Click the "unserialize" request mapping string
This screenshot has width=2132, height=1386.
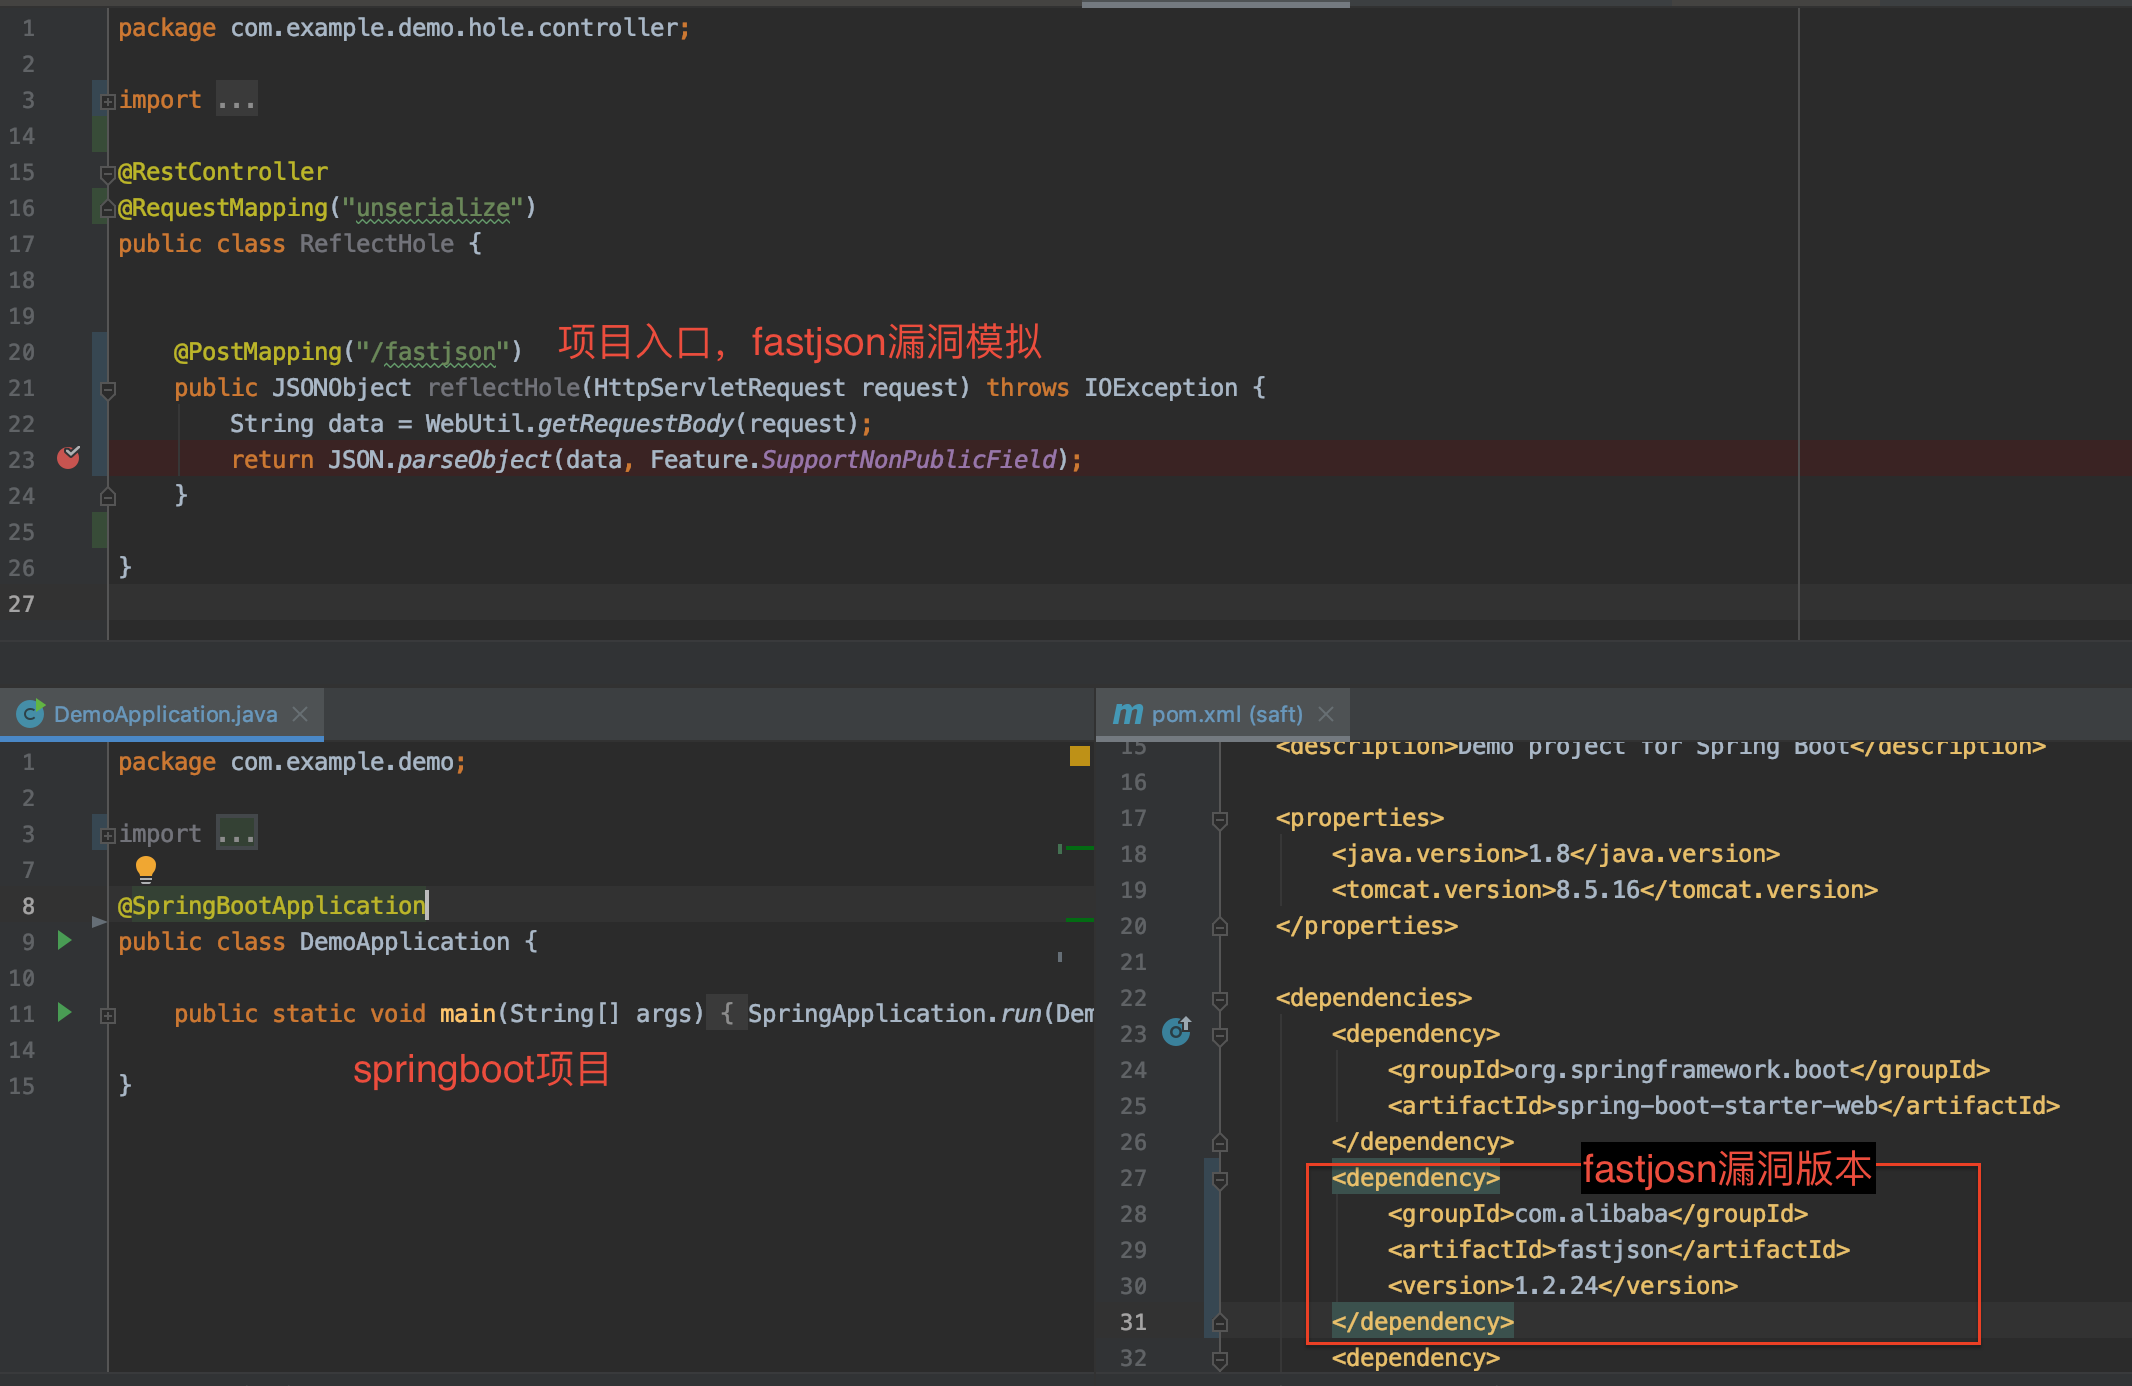pos(433,207)
